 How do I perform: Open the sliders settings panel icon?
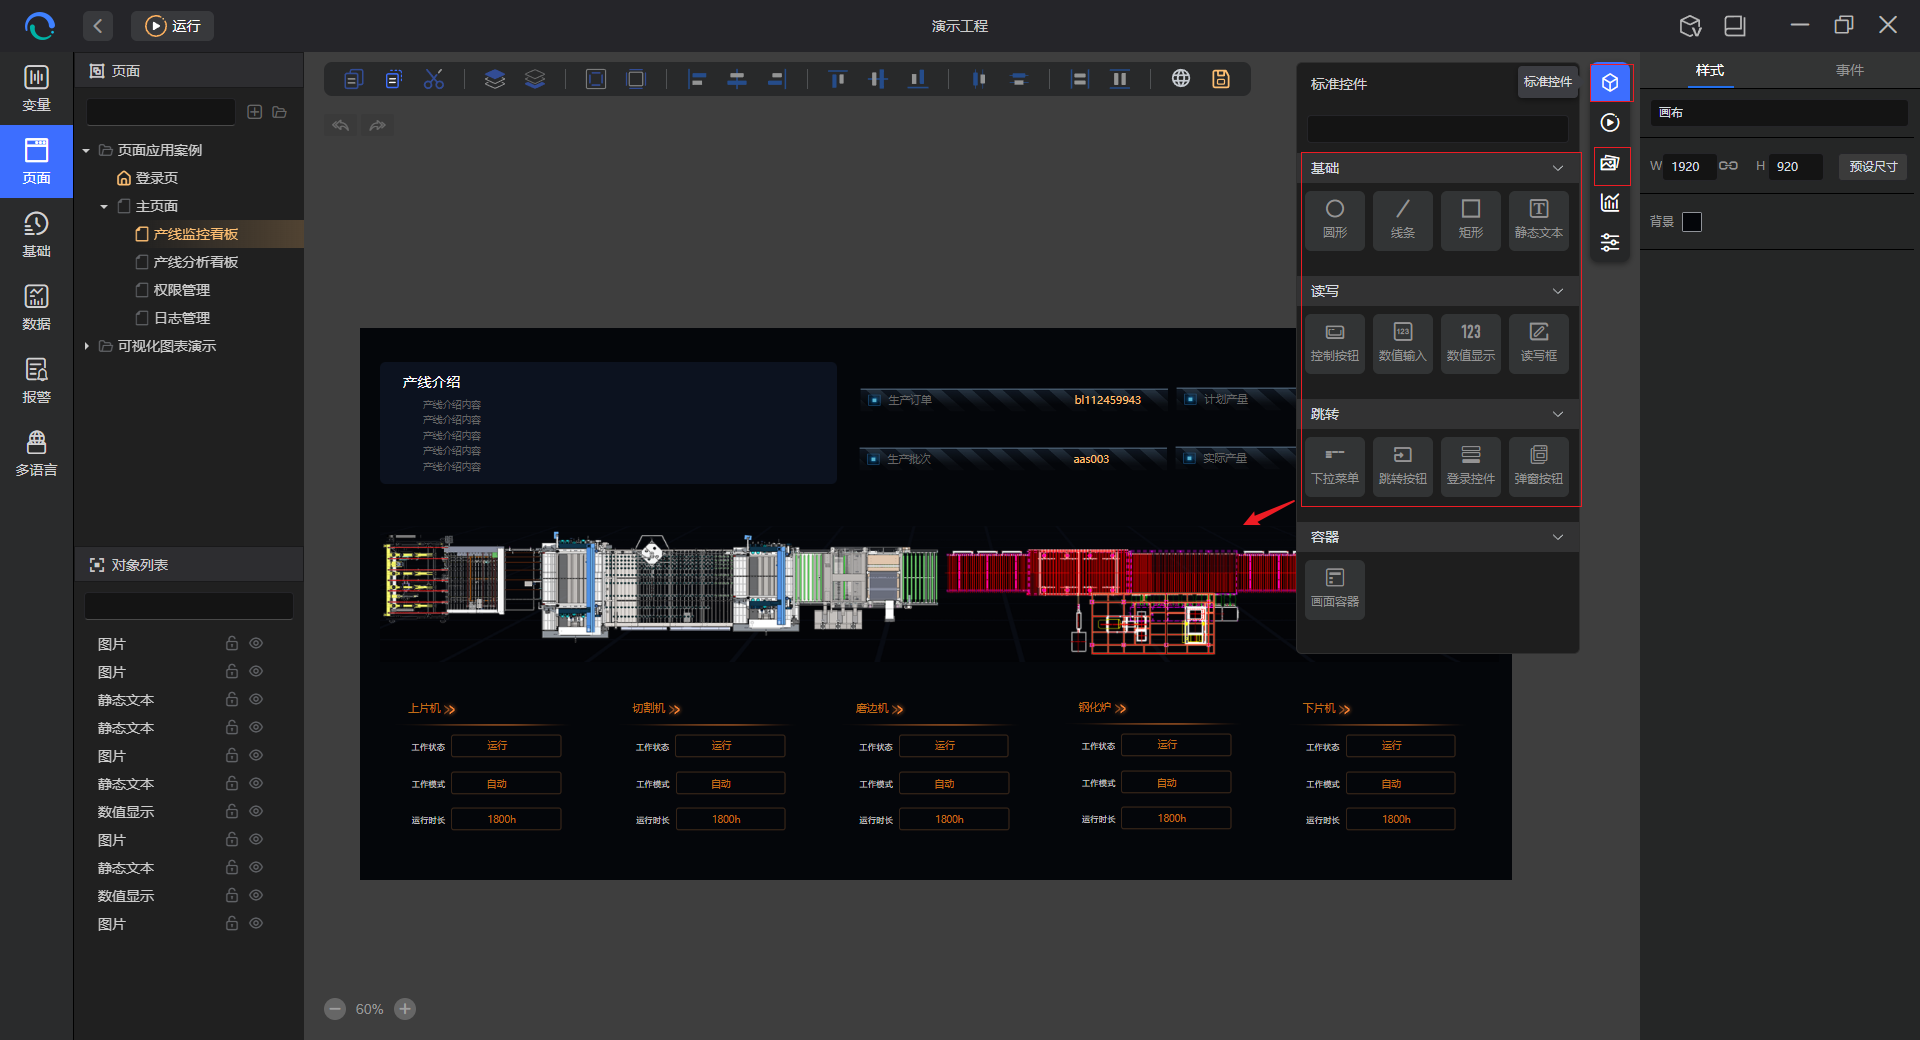1610,243
